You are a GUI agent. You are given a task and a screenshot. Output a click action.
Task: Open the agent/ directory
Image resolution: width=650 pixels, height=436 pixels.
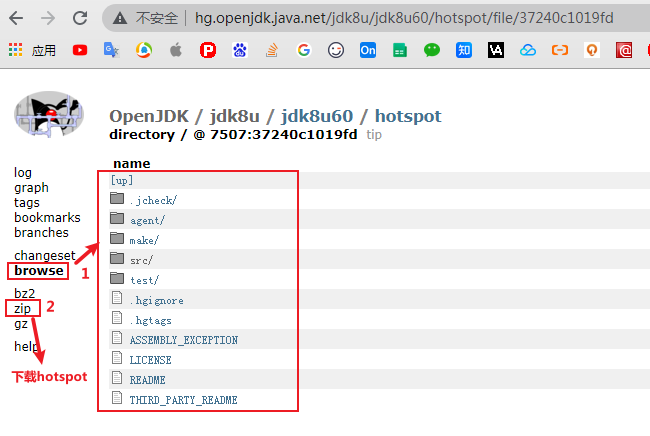147,220
